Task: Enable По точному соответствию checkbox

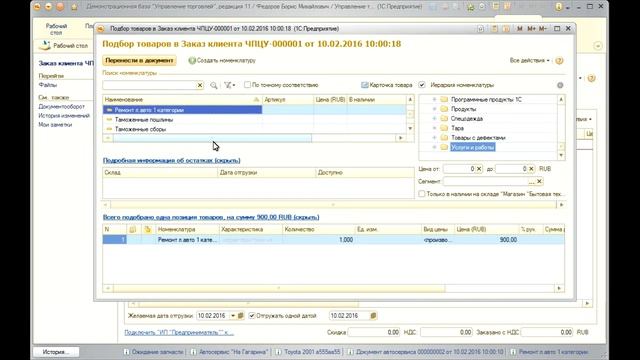Action: pyautogui.click(x=247, y=85)
